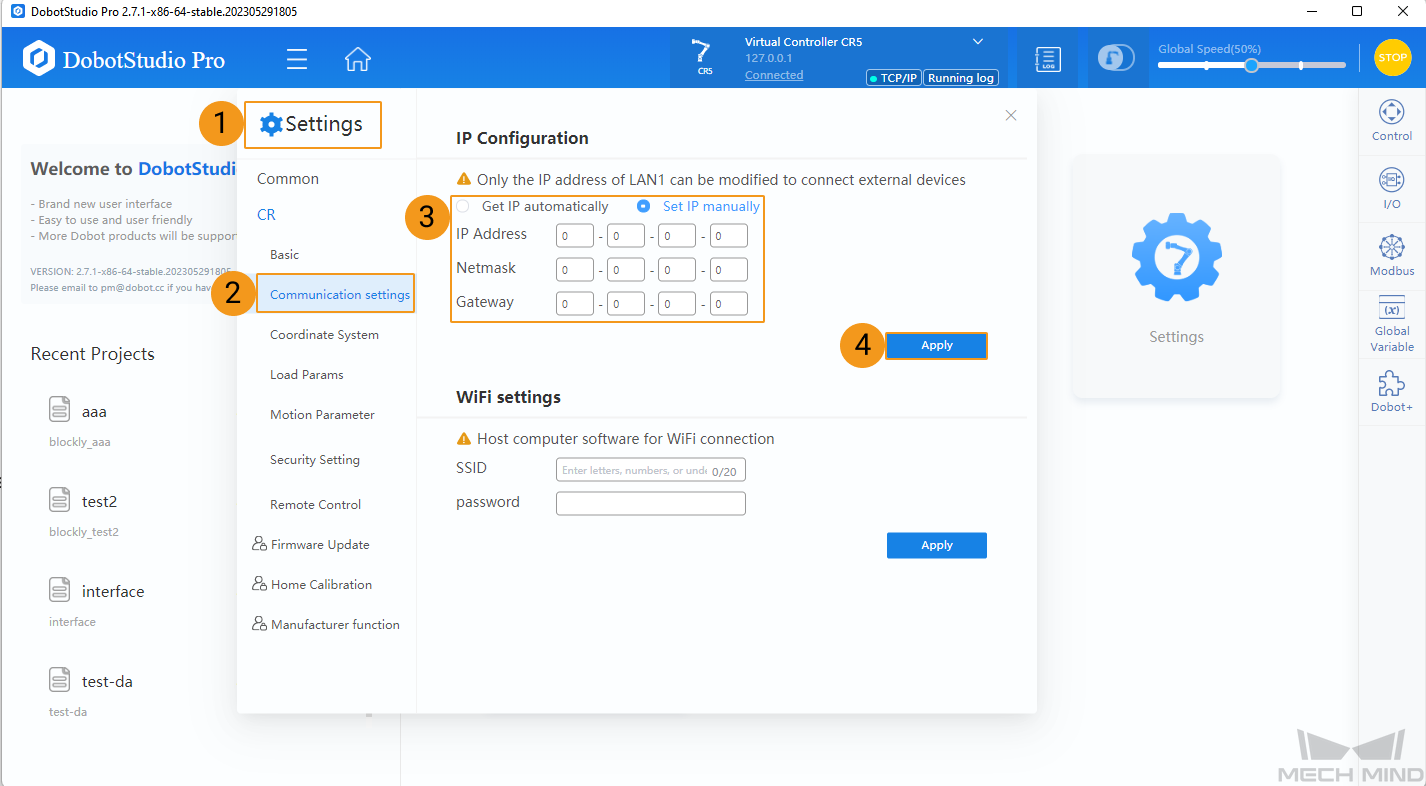Open the Global Variable panel
Image resolution: width=1426 pixels, height=786 pixels.
[x=1391, y=325]
